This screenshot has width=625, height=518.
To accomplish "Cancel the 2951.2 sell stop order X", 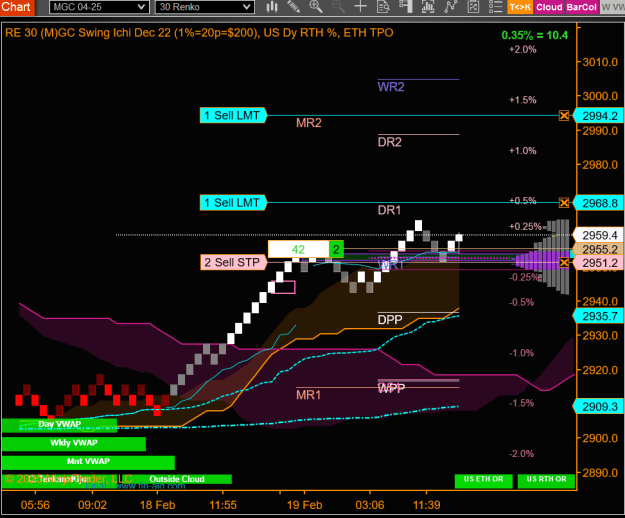I will pyautogui.click(x=564, y=263).
